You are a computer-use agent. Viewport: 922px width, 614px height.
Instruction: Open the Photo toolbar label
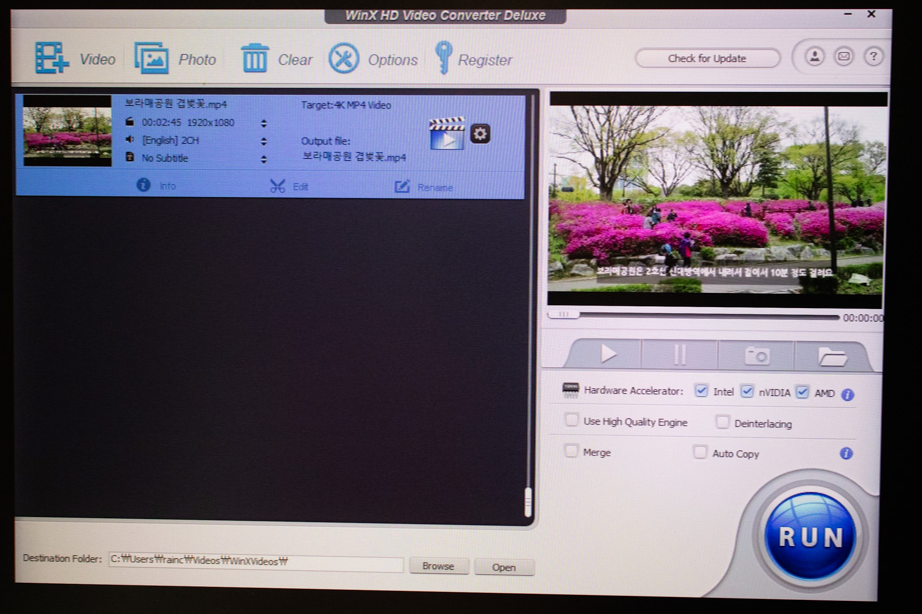pos(197,60)
